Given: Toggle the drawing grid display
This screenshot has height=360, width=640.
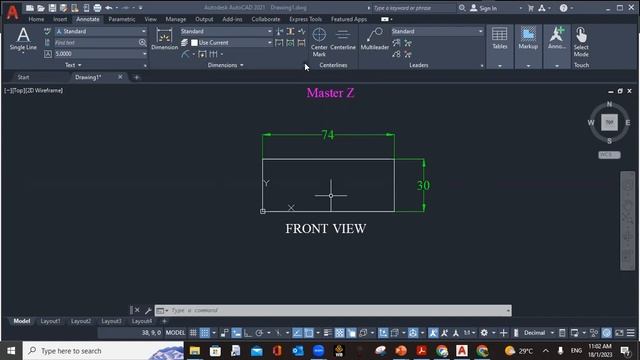Looking at the screenshot, I should [193, 333].
